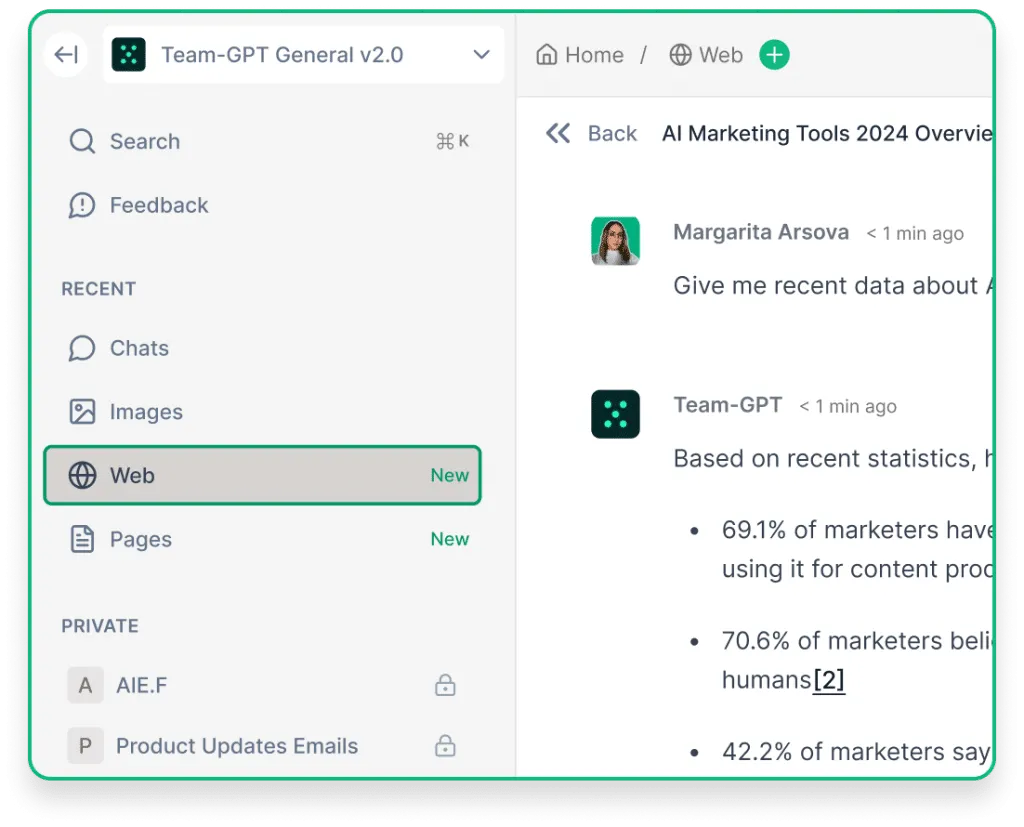Open the Product Updates Emails project
The image size is (1024, 827).
263,745
